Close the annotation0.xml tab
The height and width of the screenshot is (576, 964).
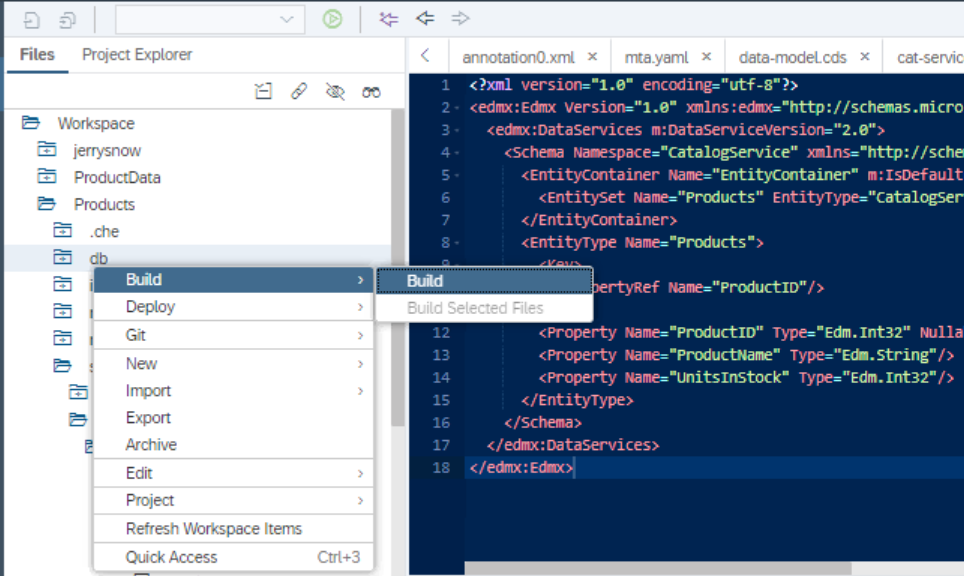592,57
